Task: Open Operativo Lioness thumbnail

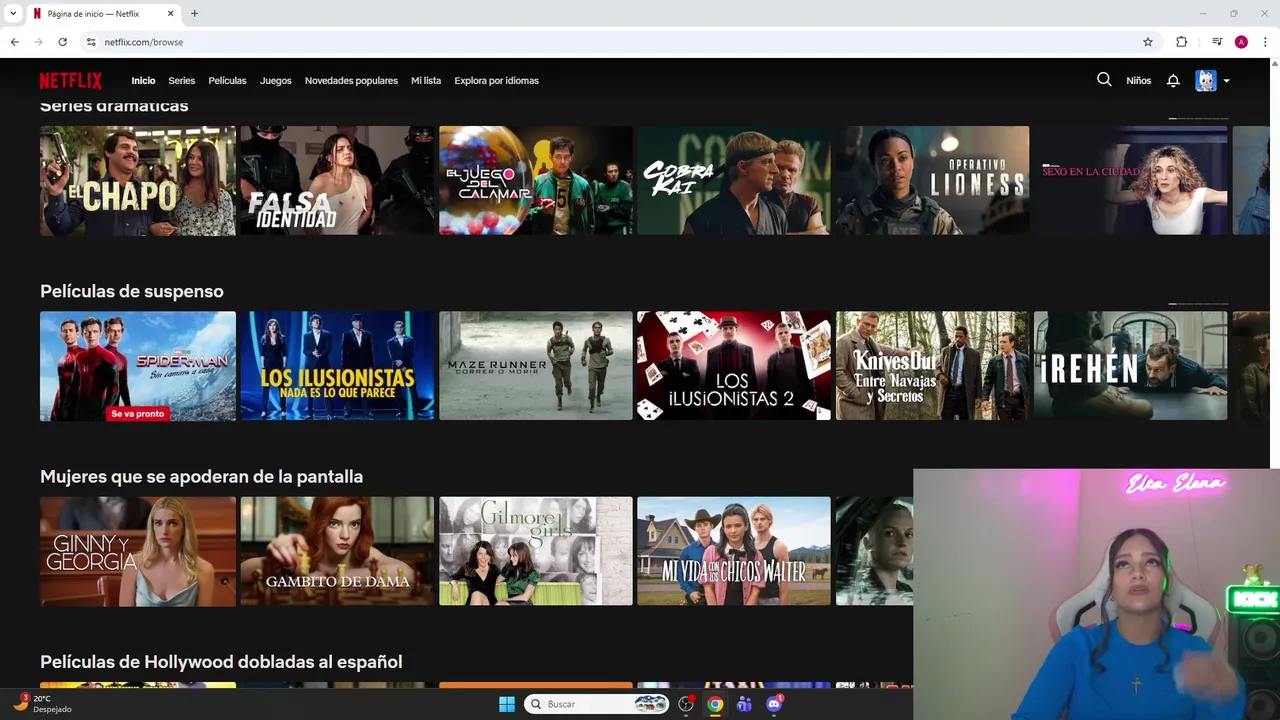Action: pyautogui.click(x=932, y=180)
